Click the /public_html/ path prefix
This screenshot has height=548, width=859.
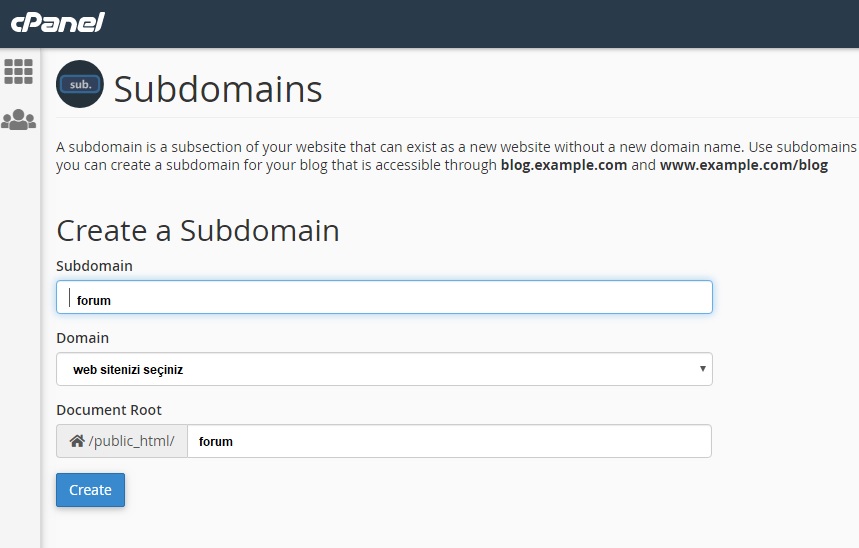(x=131, y=441)
